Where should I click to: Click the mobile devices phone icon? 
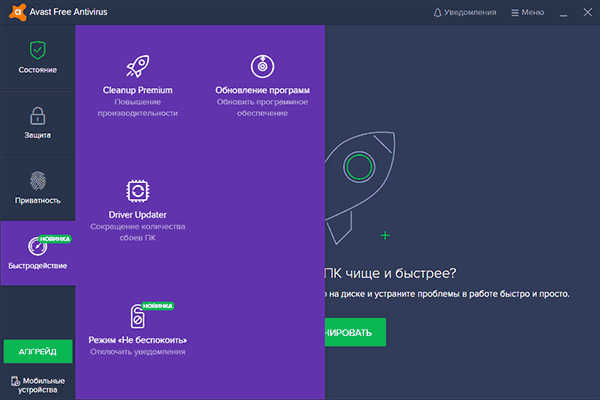(15, 381)
